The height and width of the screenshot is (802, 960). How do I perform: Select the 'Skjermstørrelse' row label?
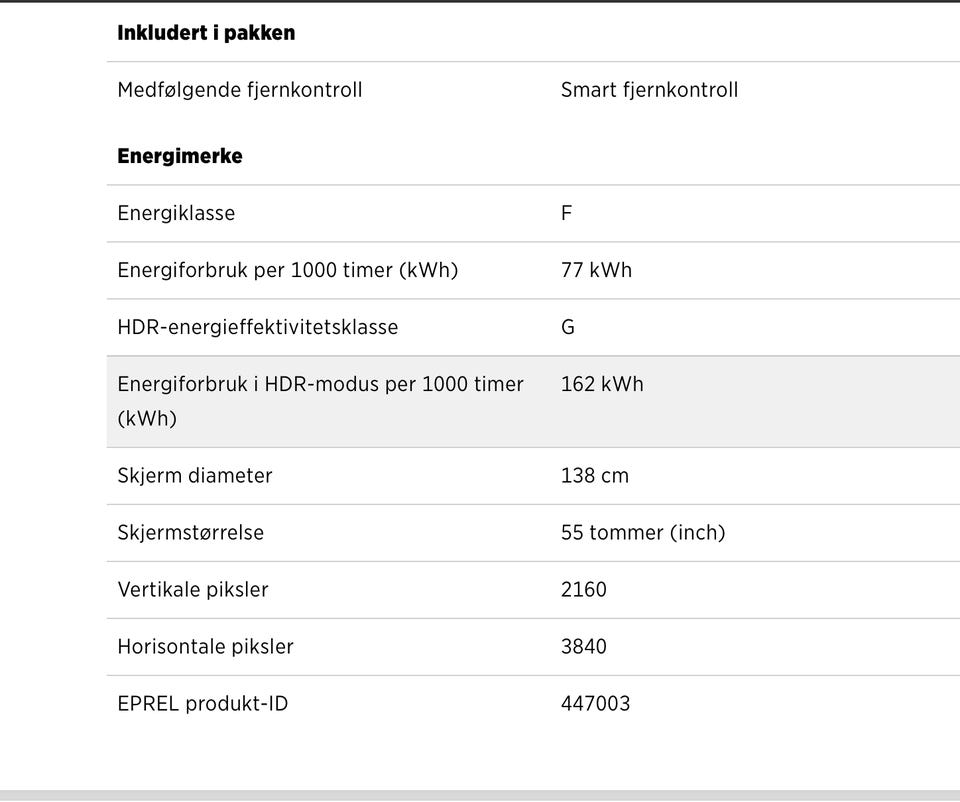190,533
